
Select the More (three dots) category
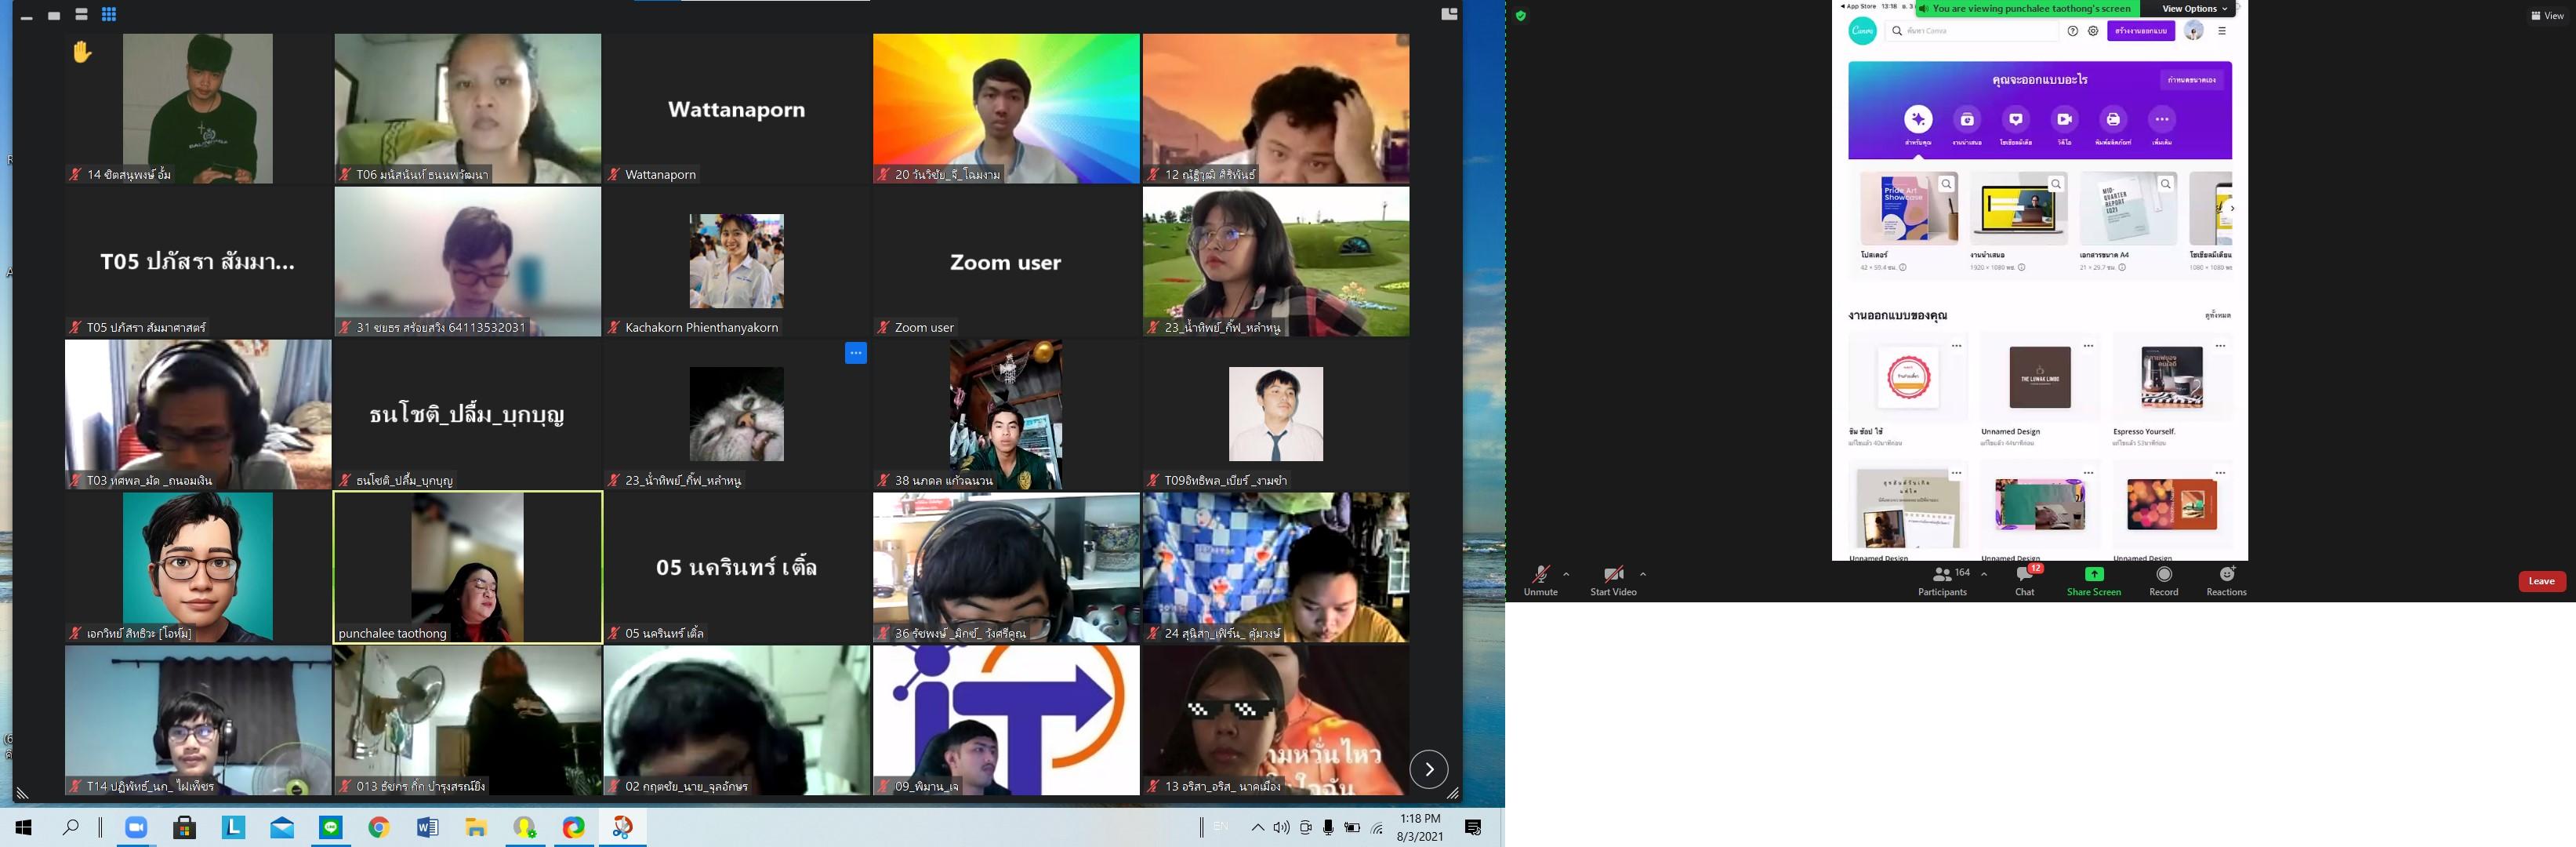[2162, 119]
